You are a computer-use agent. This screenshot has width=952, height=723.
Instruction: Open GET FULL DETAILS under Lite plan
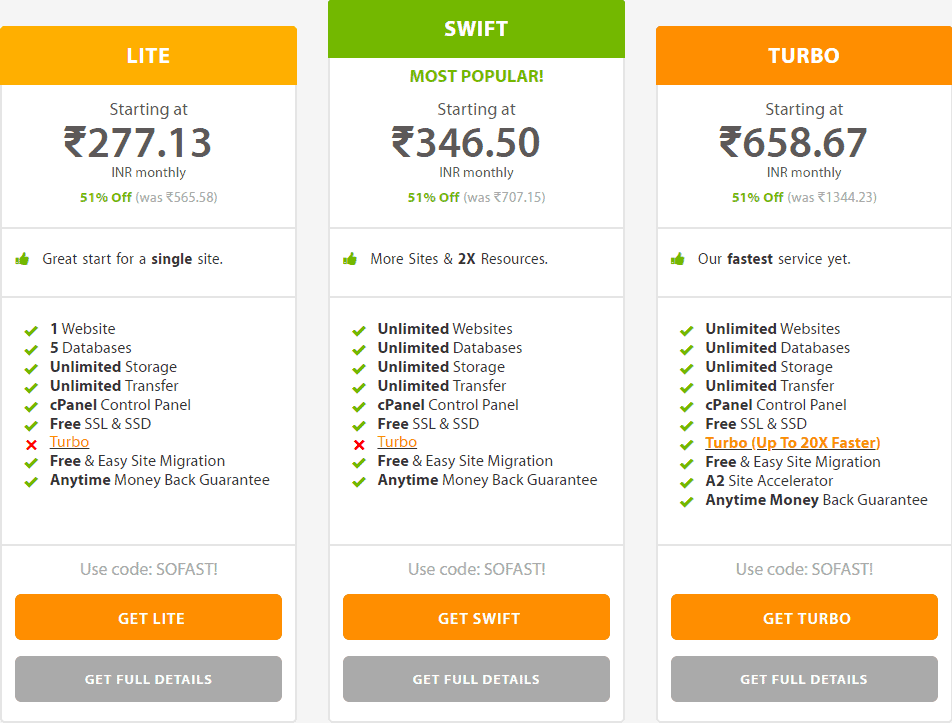point(148,679)
